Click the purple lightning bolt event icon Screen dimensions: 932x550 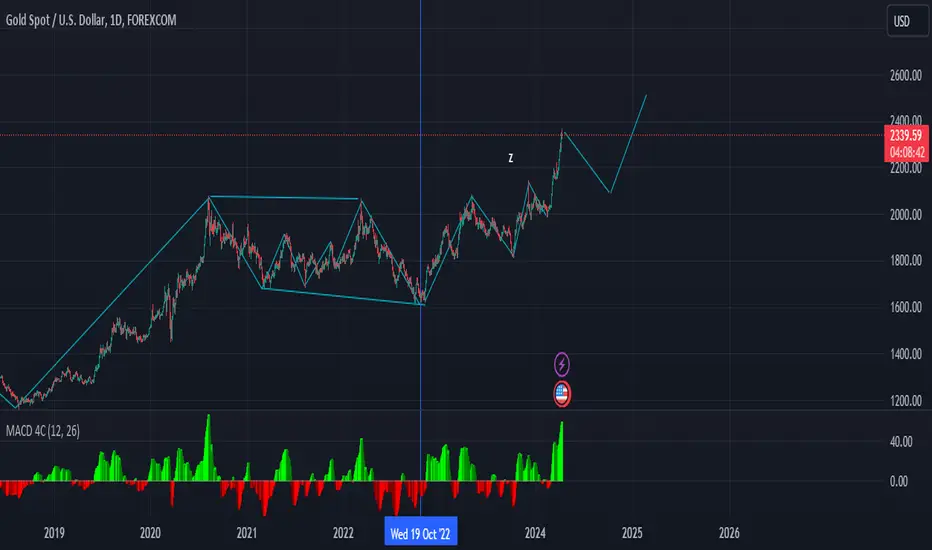coord(562,364)
